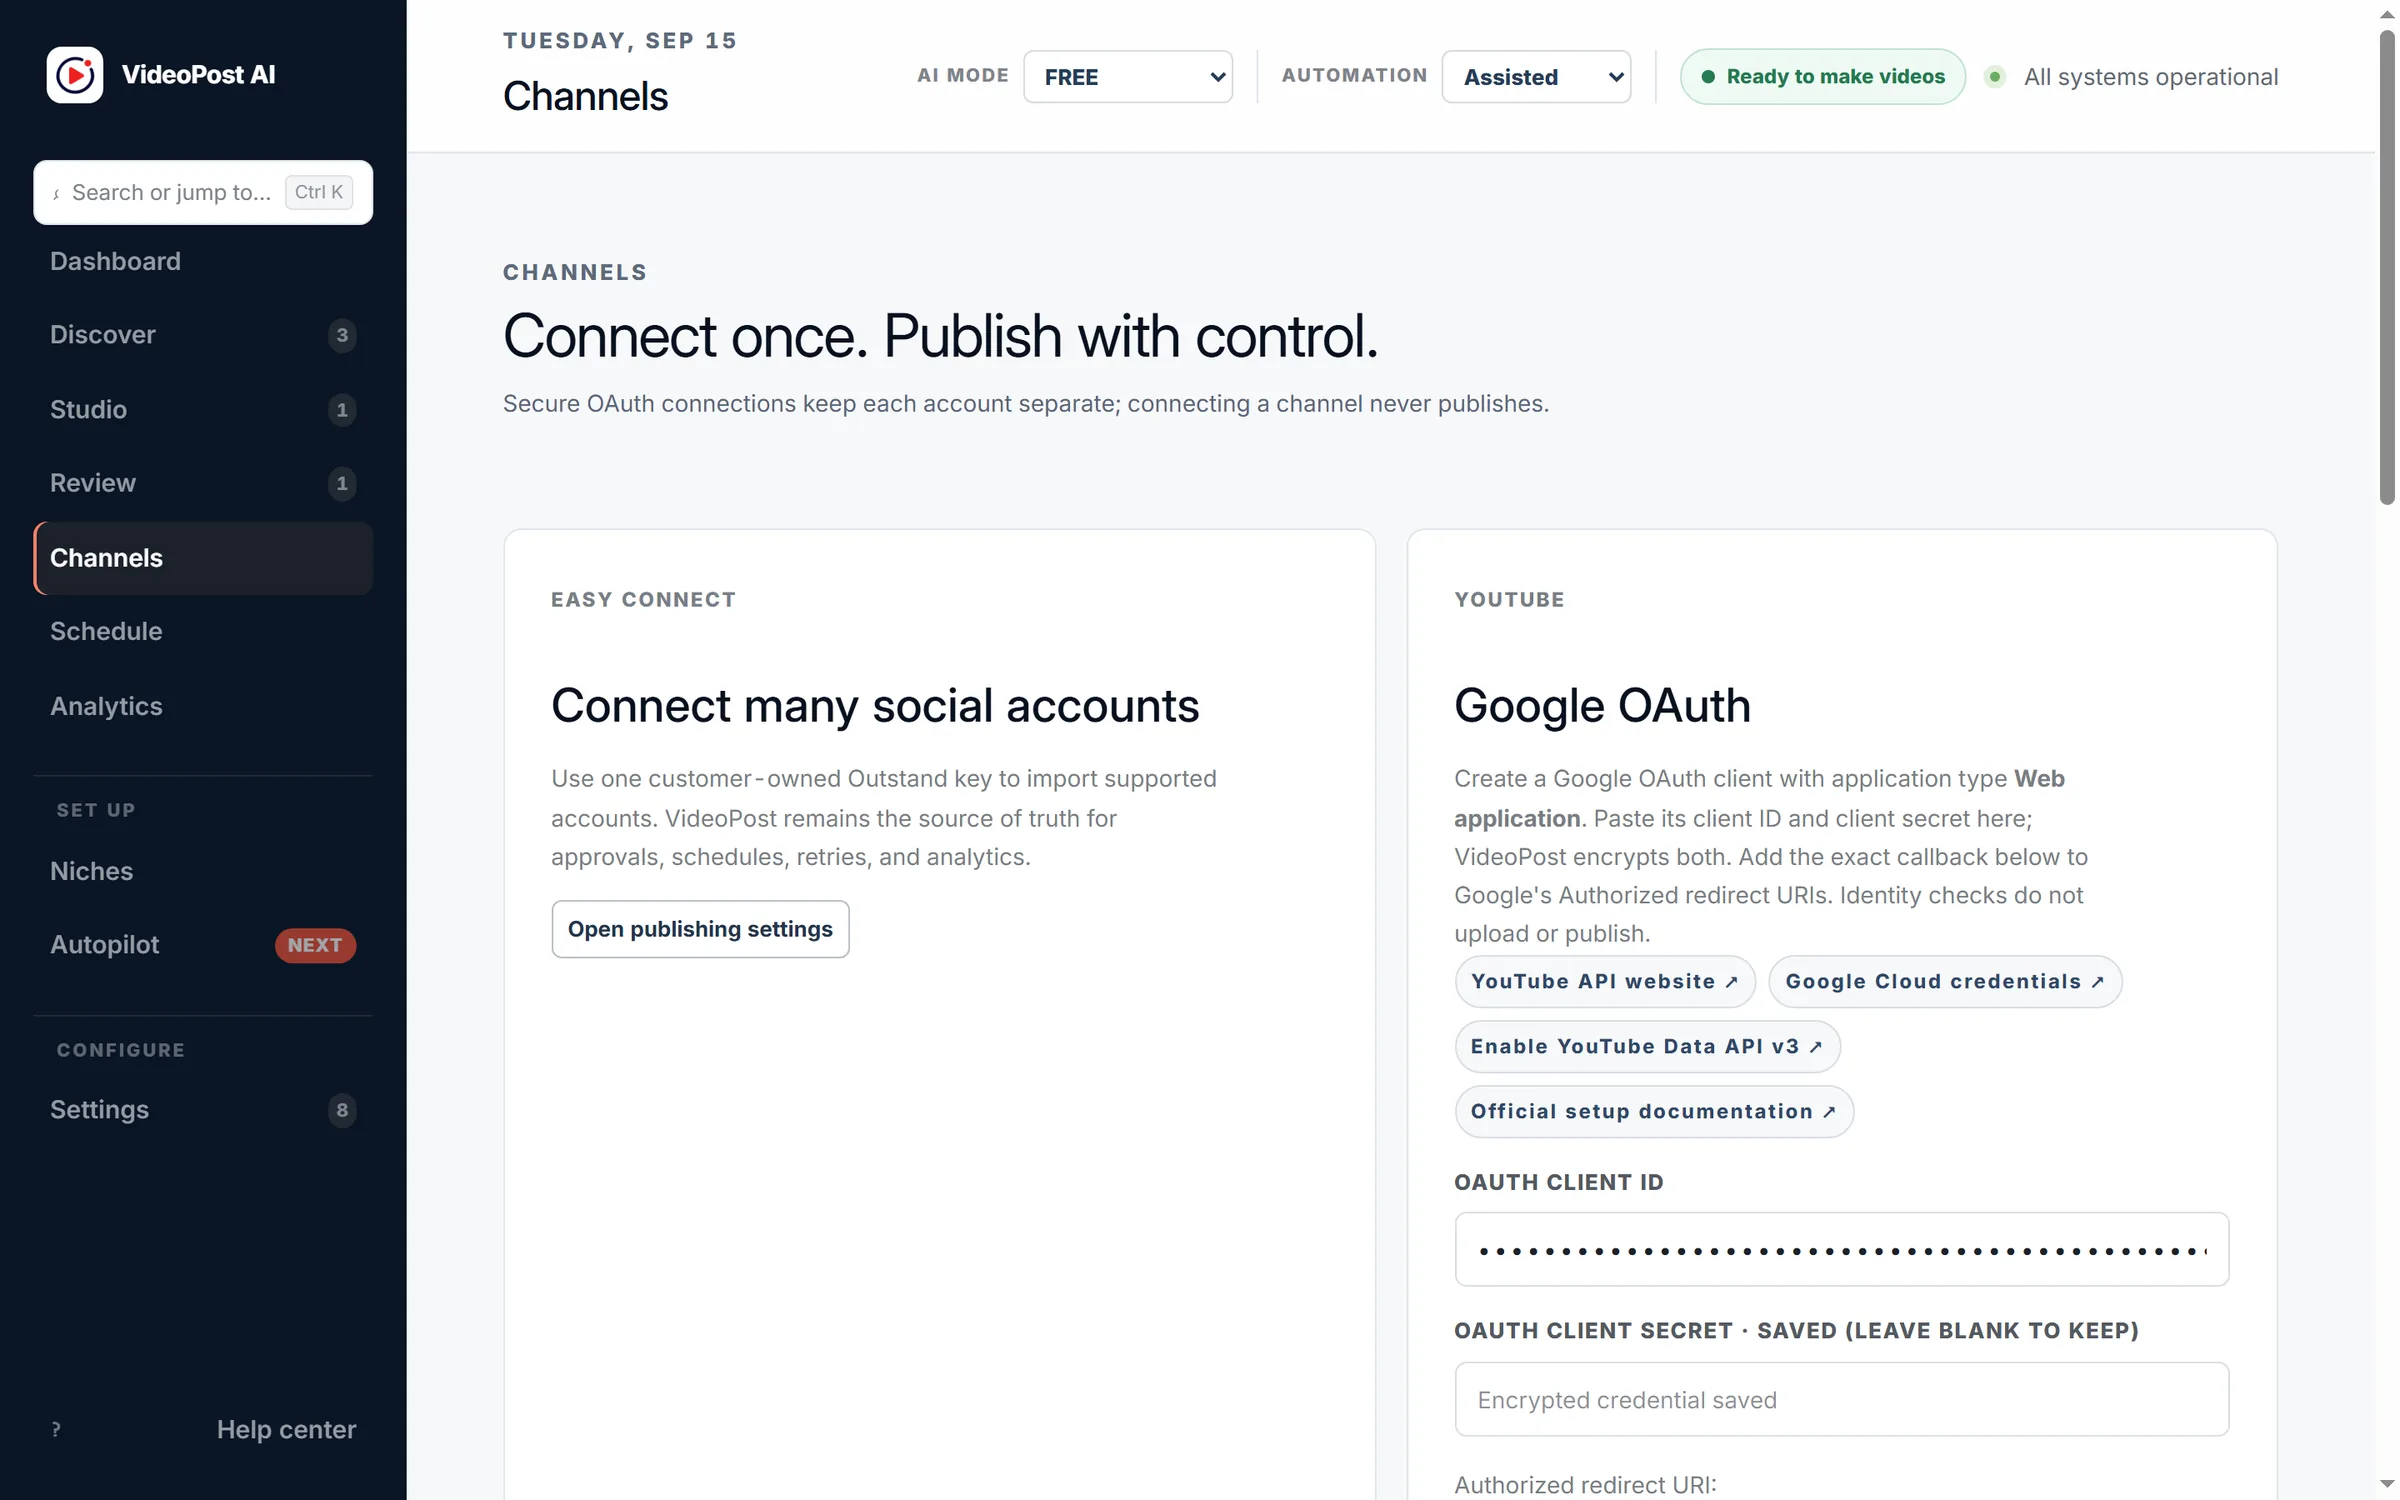
Task: Click the scrollbar down arrow
Action: pos(2388,1485)
